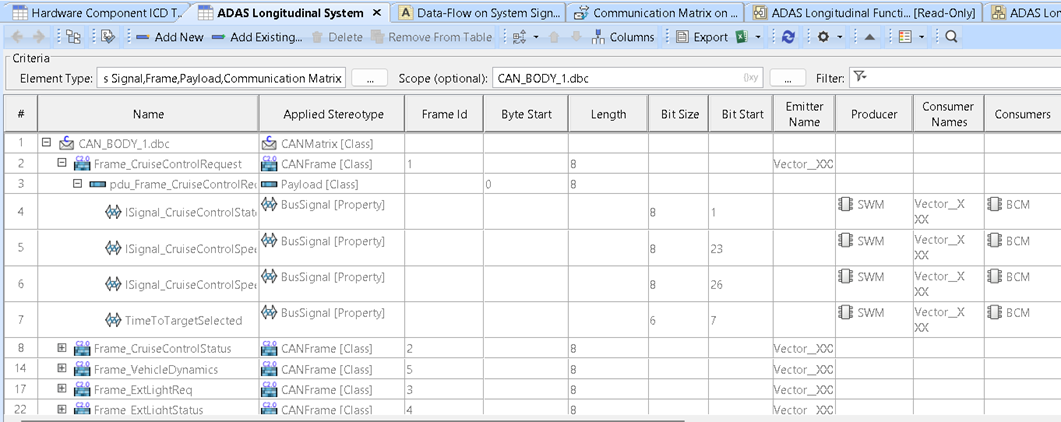Expand the Frame_VehicleDynamics row

pos(62,369)
